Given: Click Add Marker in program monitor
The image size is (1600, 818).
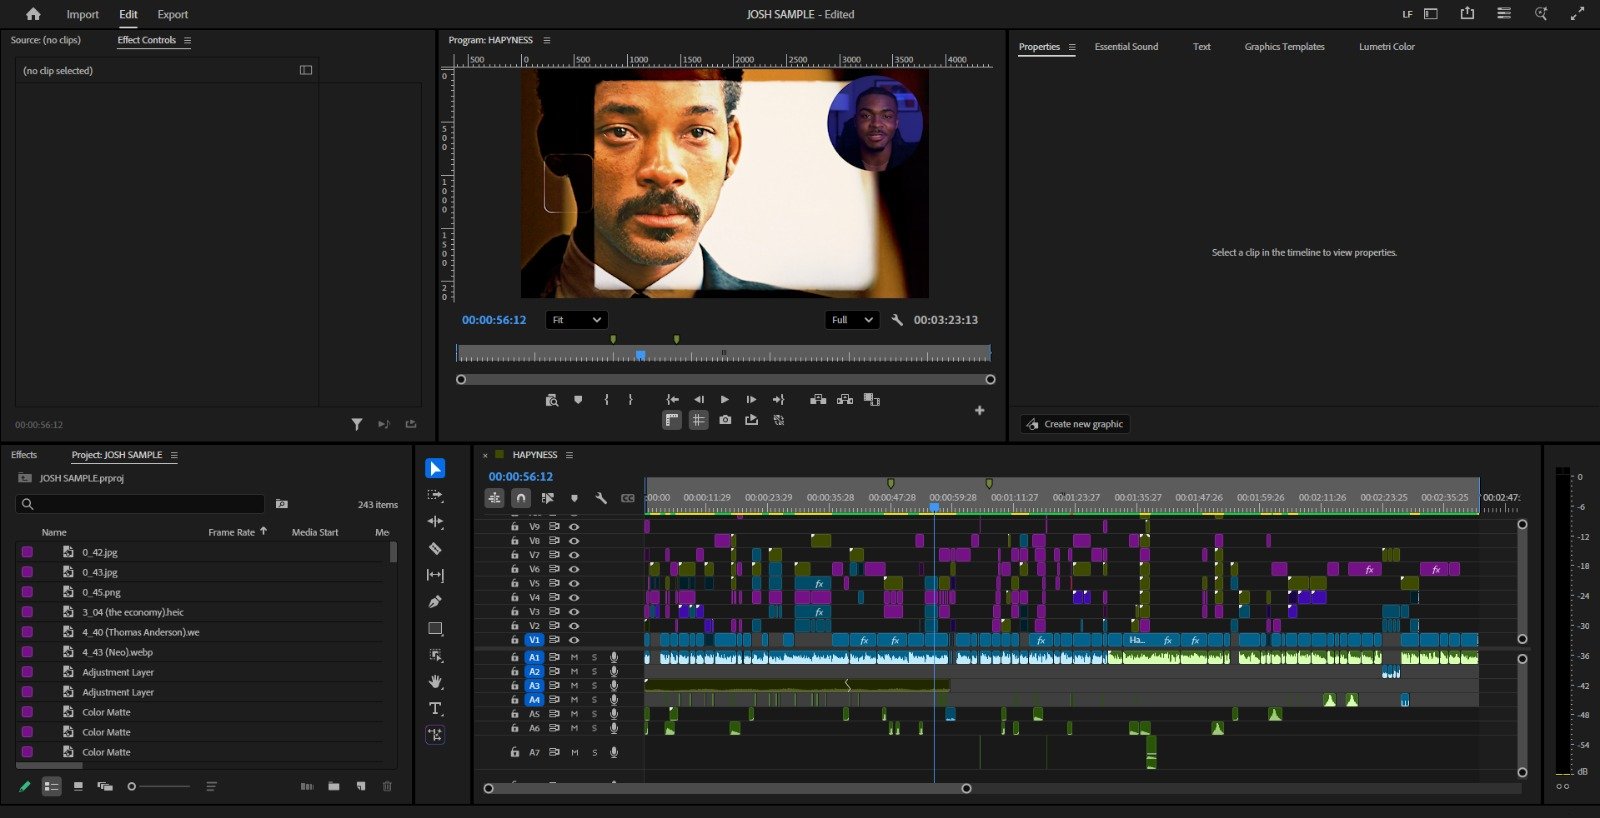Looking at the screenshot, I should 578,399.
